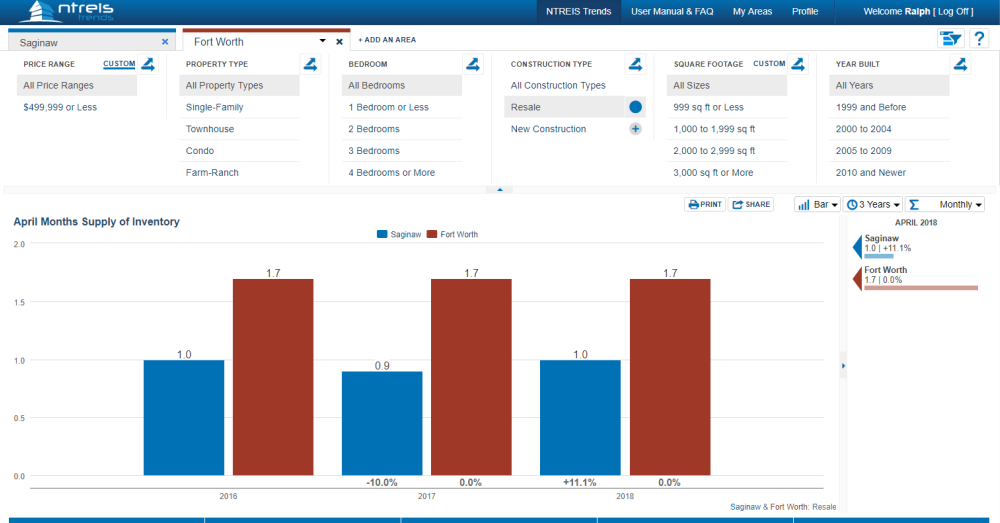The width and height of the screenshot is (1000, 523).
Task: Click the ntreis trends logo
Action: coord(66,11)
